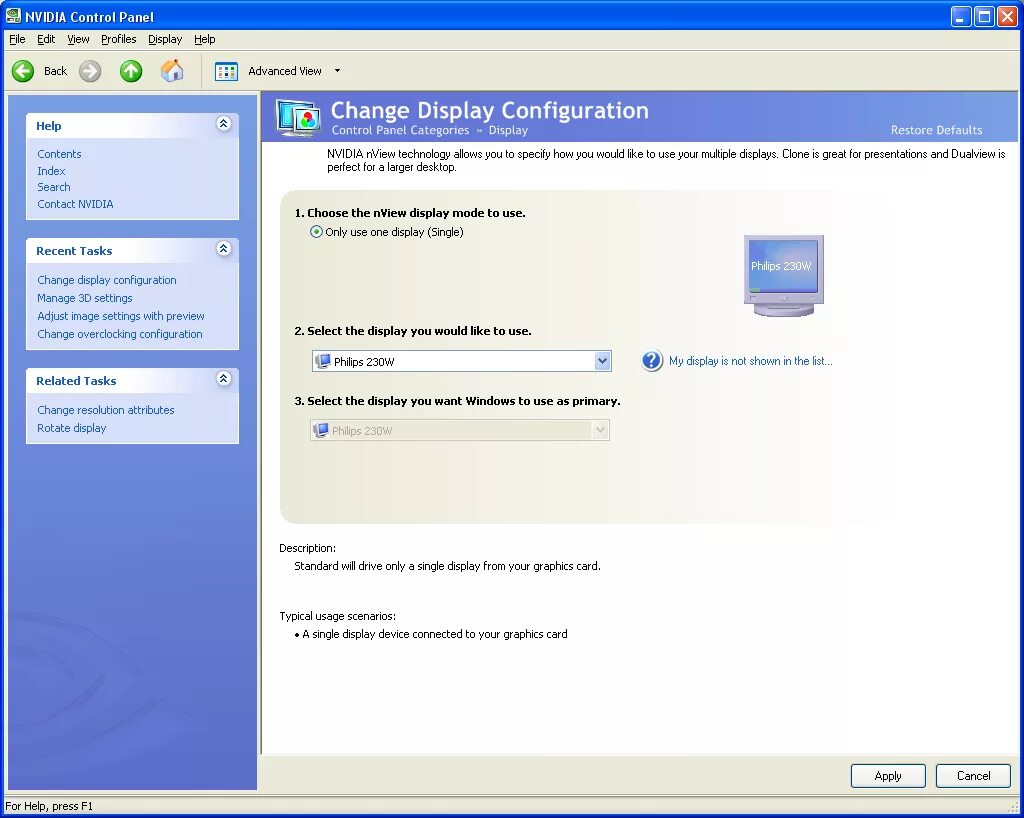The width and height of the screenshot is (1024, 818).
Task: Click Contact NVIDIA link
Action: (x=75, y=204)
